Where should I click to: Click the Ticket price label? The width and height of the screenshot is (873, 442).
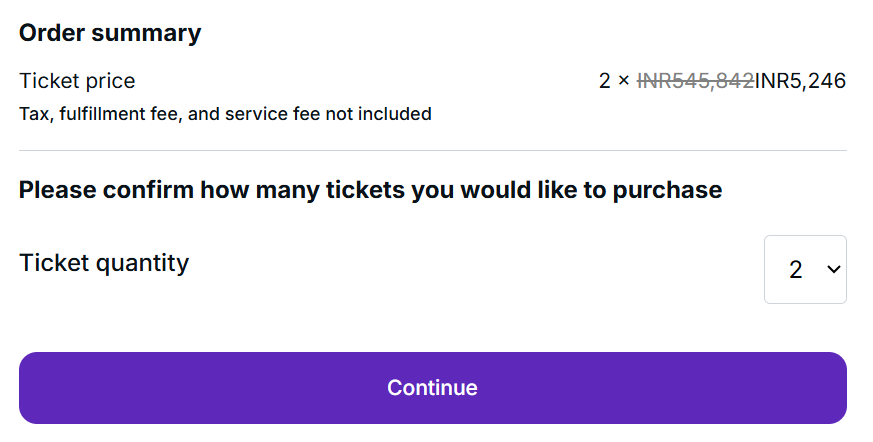[77, 81]
